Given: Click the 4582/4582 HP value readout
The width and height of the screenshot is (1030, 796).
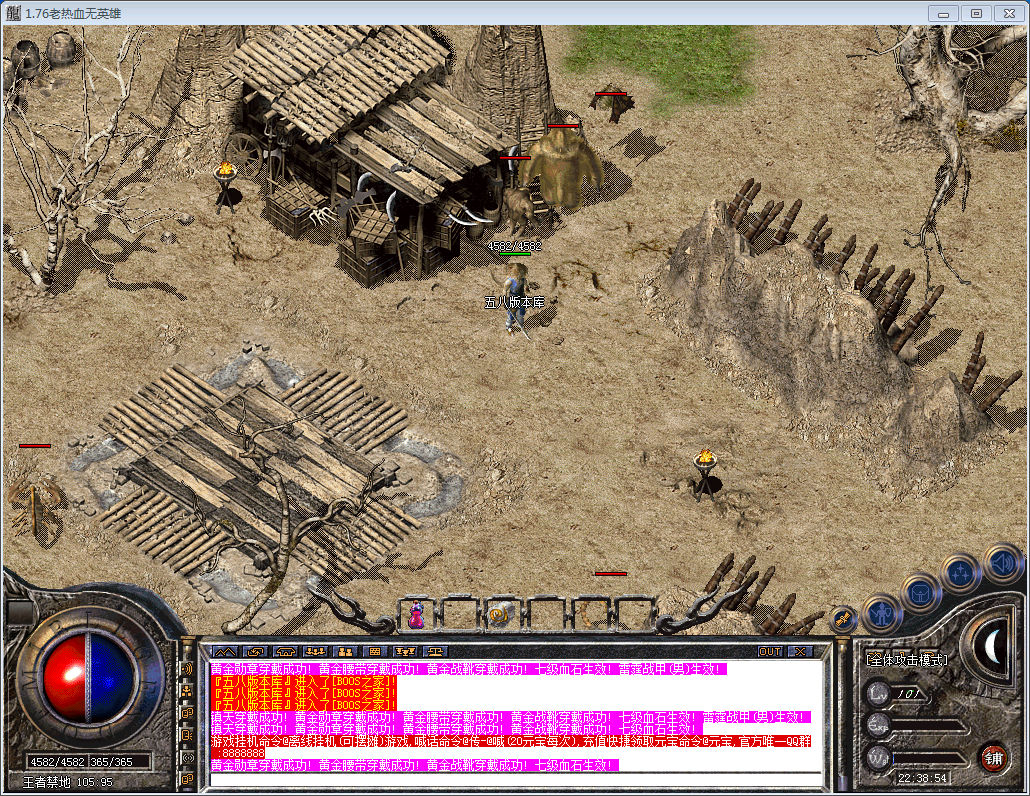Looking at the screenshot, I should [x=58, y=762].
